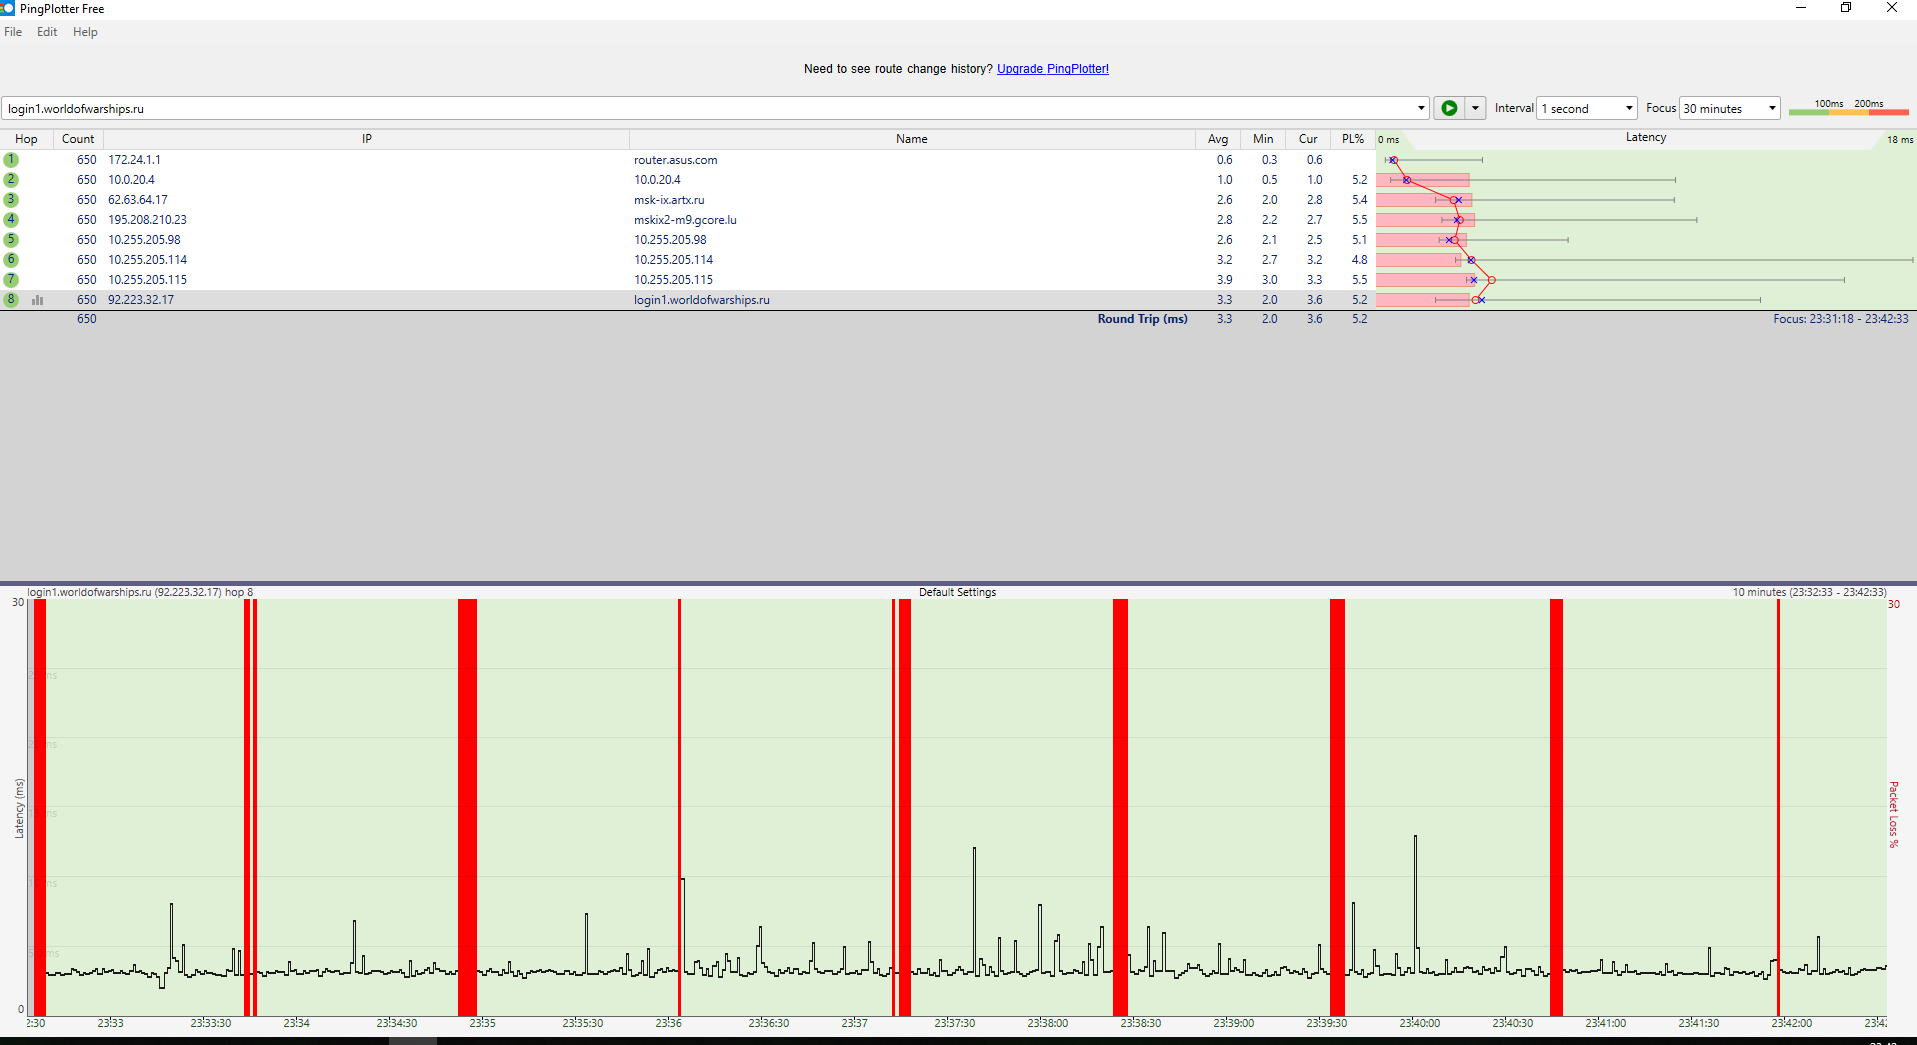Click hop 7 green circle icon
Viewport: 1917px width, 1045px height.
click(11, 280)
